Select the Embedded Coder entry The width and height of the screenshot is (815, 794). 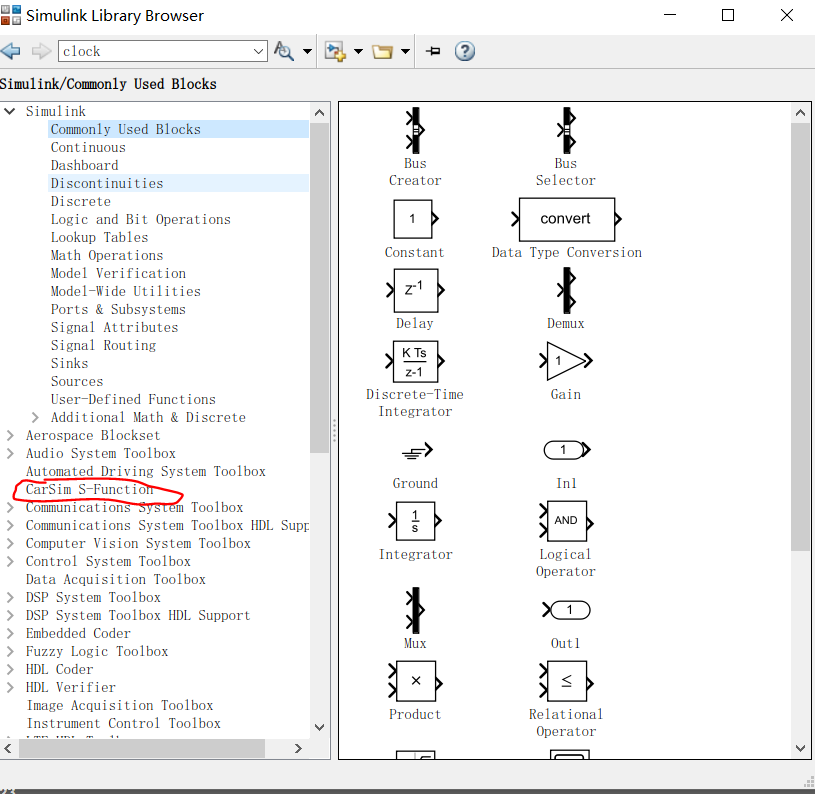[78, 633]
